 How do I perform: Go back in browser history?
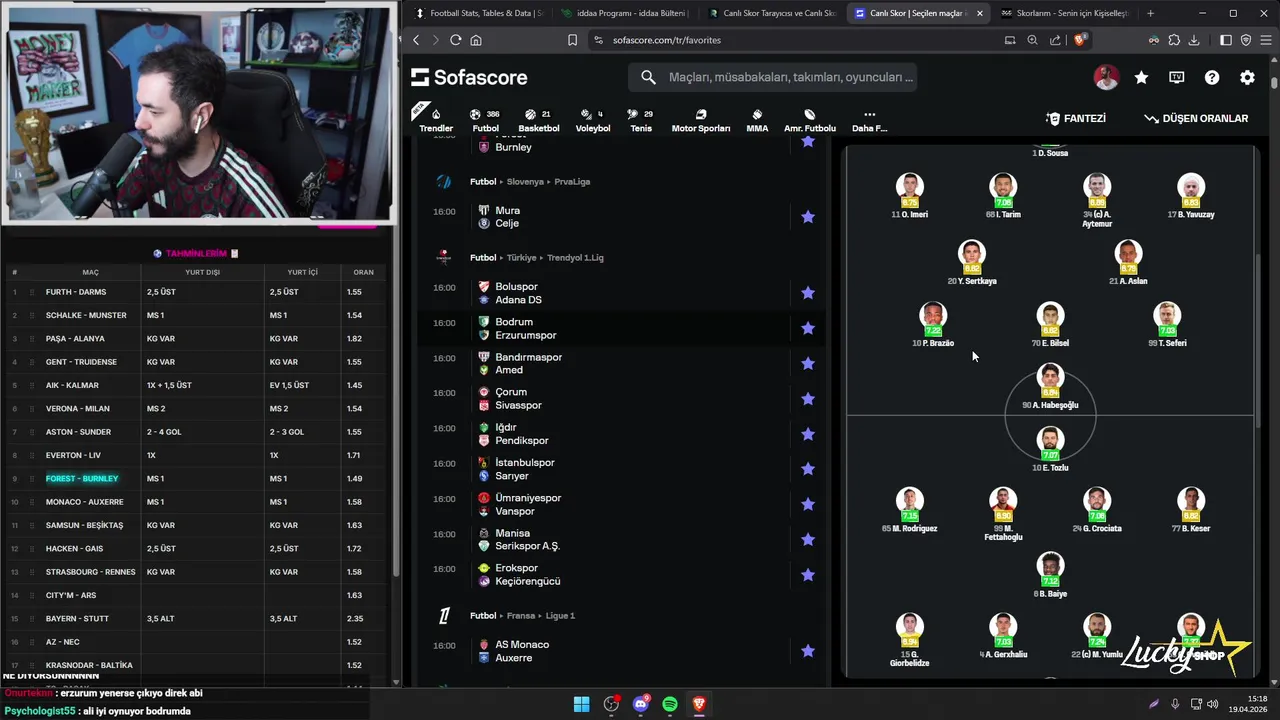[417, 40]
